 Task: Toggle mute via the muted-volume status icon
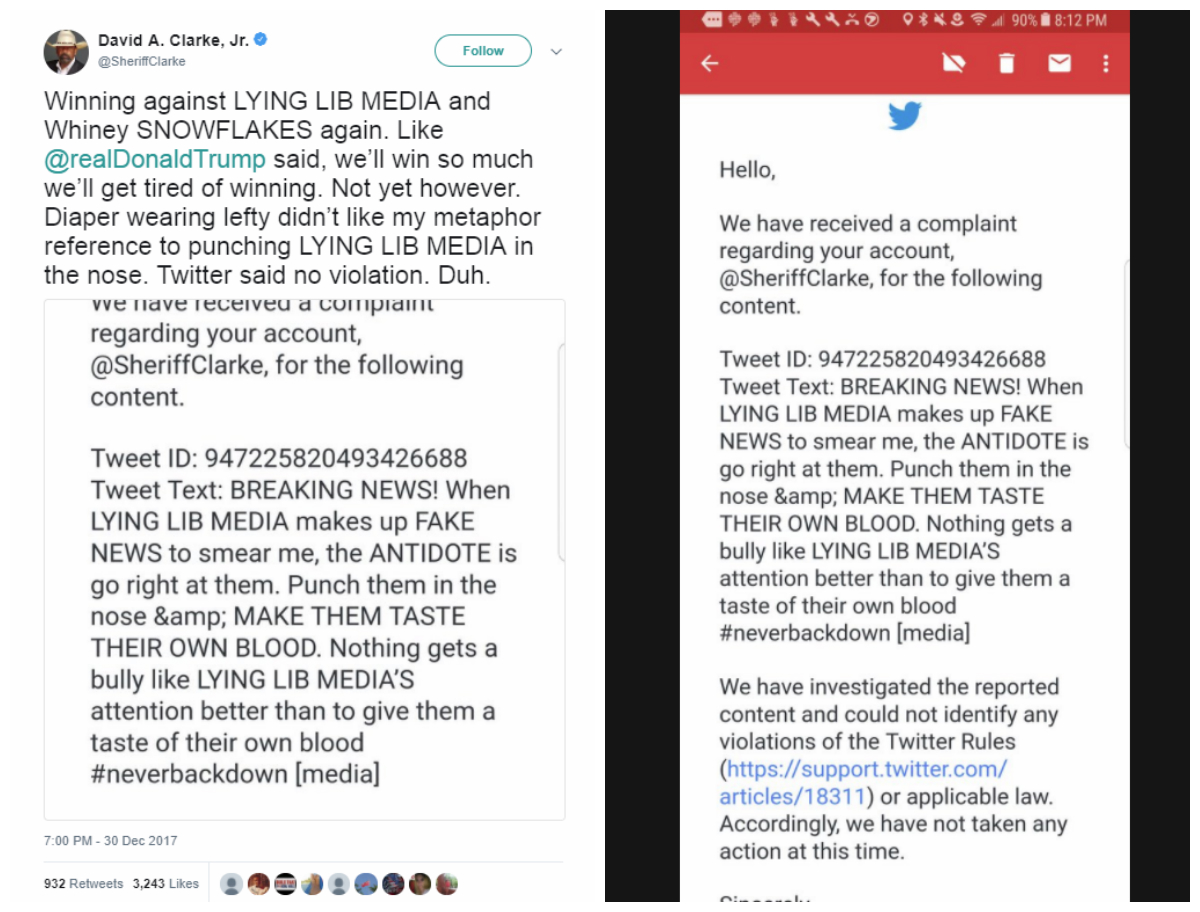[939, 18]
